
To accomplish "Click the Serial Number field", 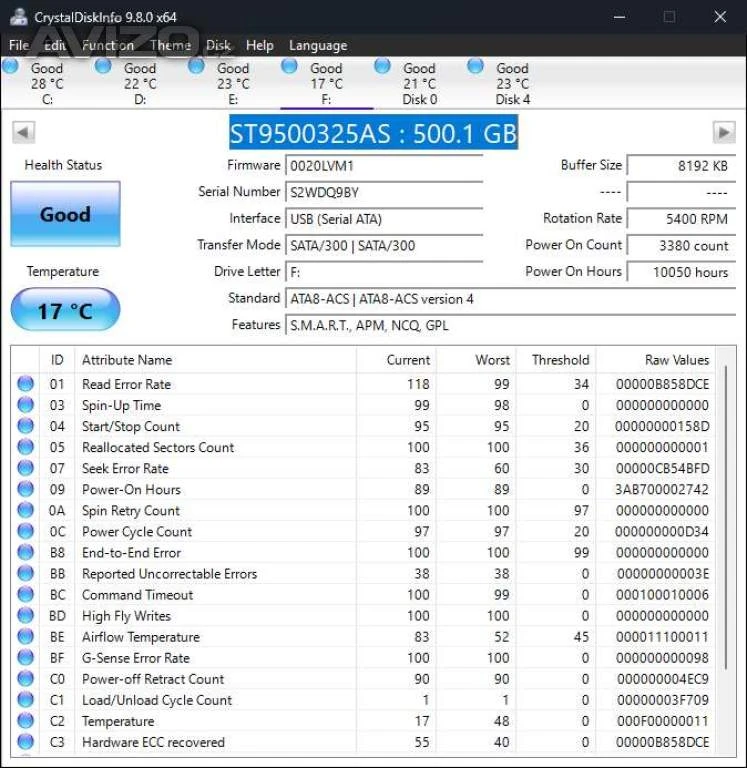I will tap(384, 192).
